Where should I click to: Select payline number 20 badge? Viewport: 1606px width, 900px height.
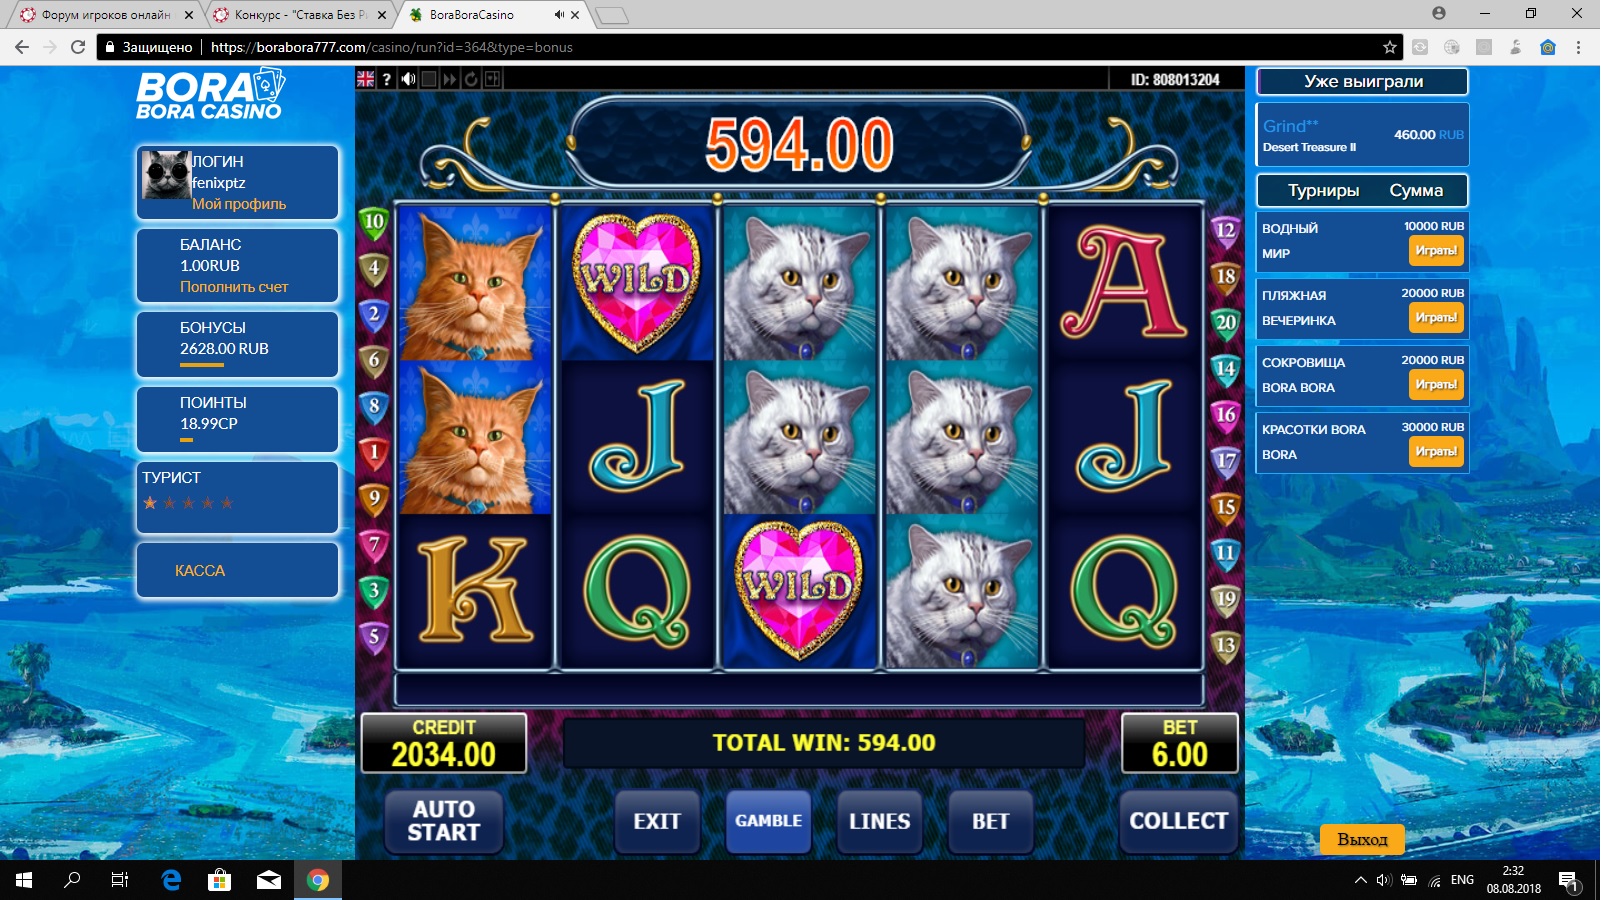click(x=1225, y=323)
